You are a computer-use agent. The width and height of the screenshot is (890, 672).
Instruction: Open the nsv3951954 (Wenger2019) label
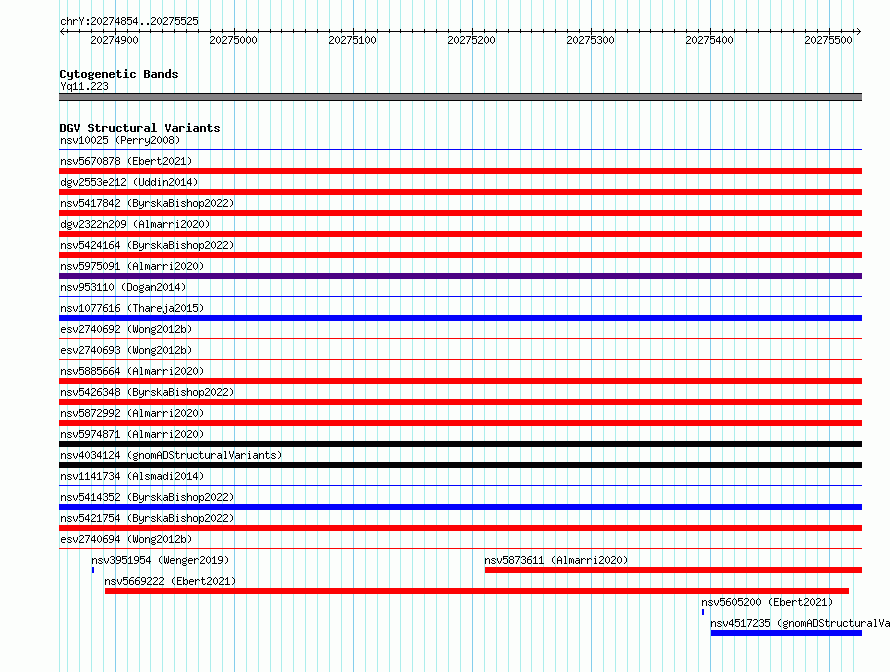[x=160, y=560]
